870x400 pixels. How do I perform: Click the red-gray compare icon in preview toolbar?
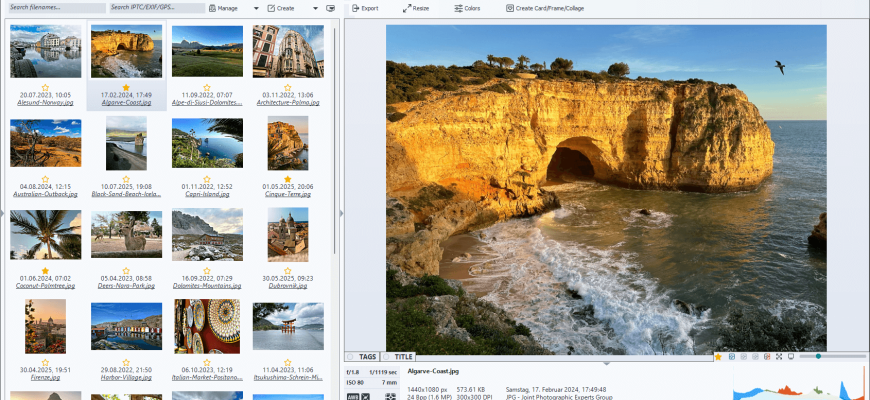(x=767, y=357)
